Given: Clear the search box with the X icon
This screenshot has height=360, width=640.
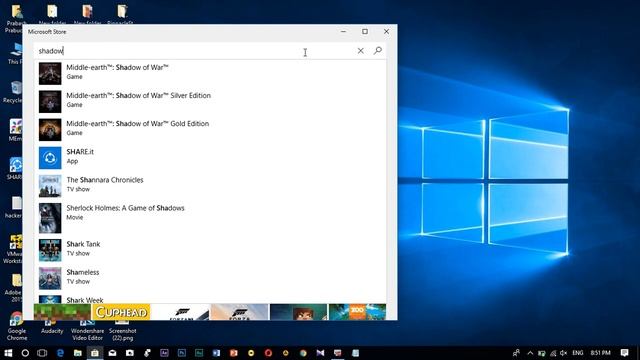Looking at the screenshot, I should 360,51.
